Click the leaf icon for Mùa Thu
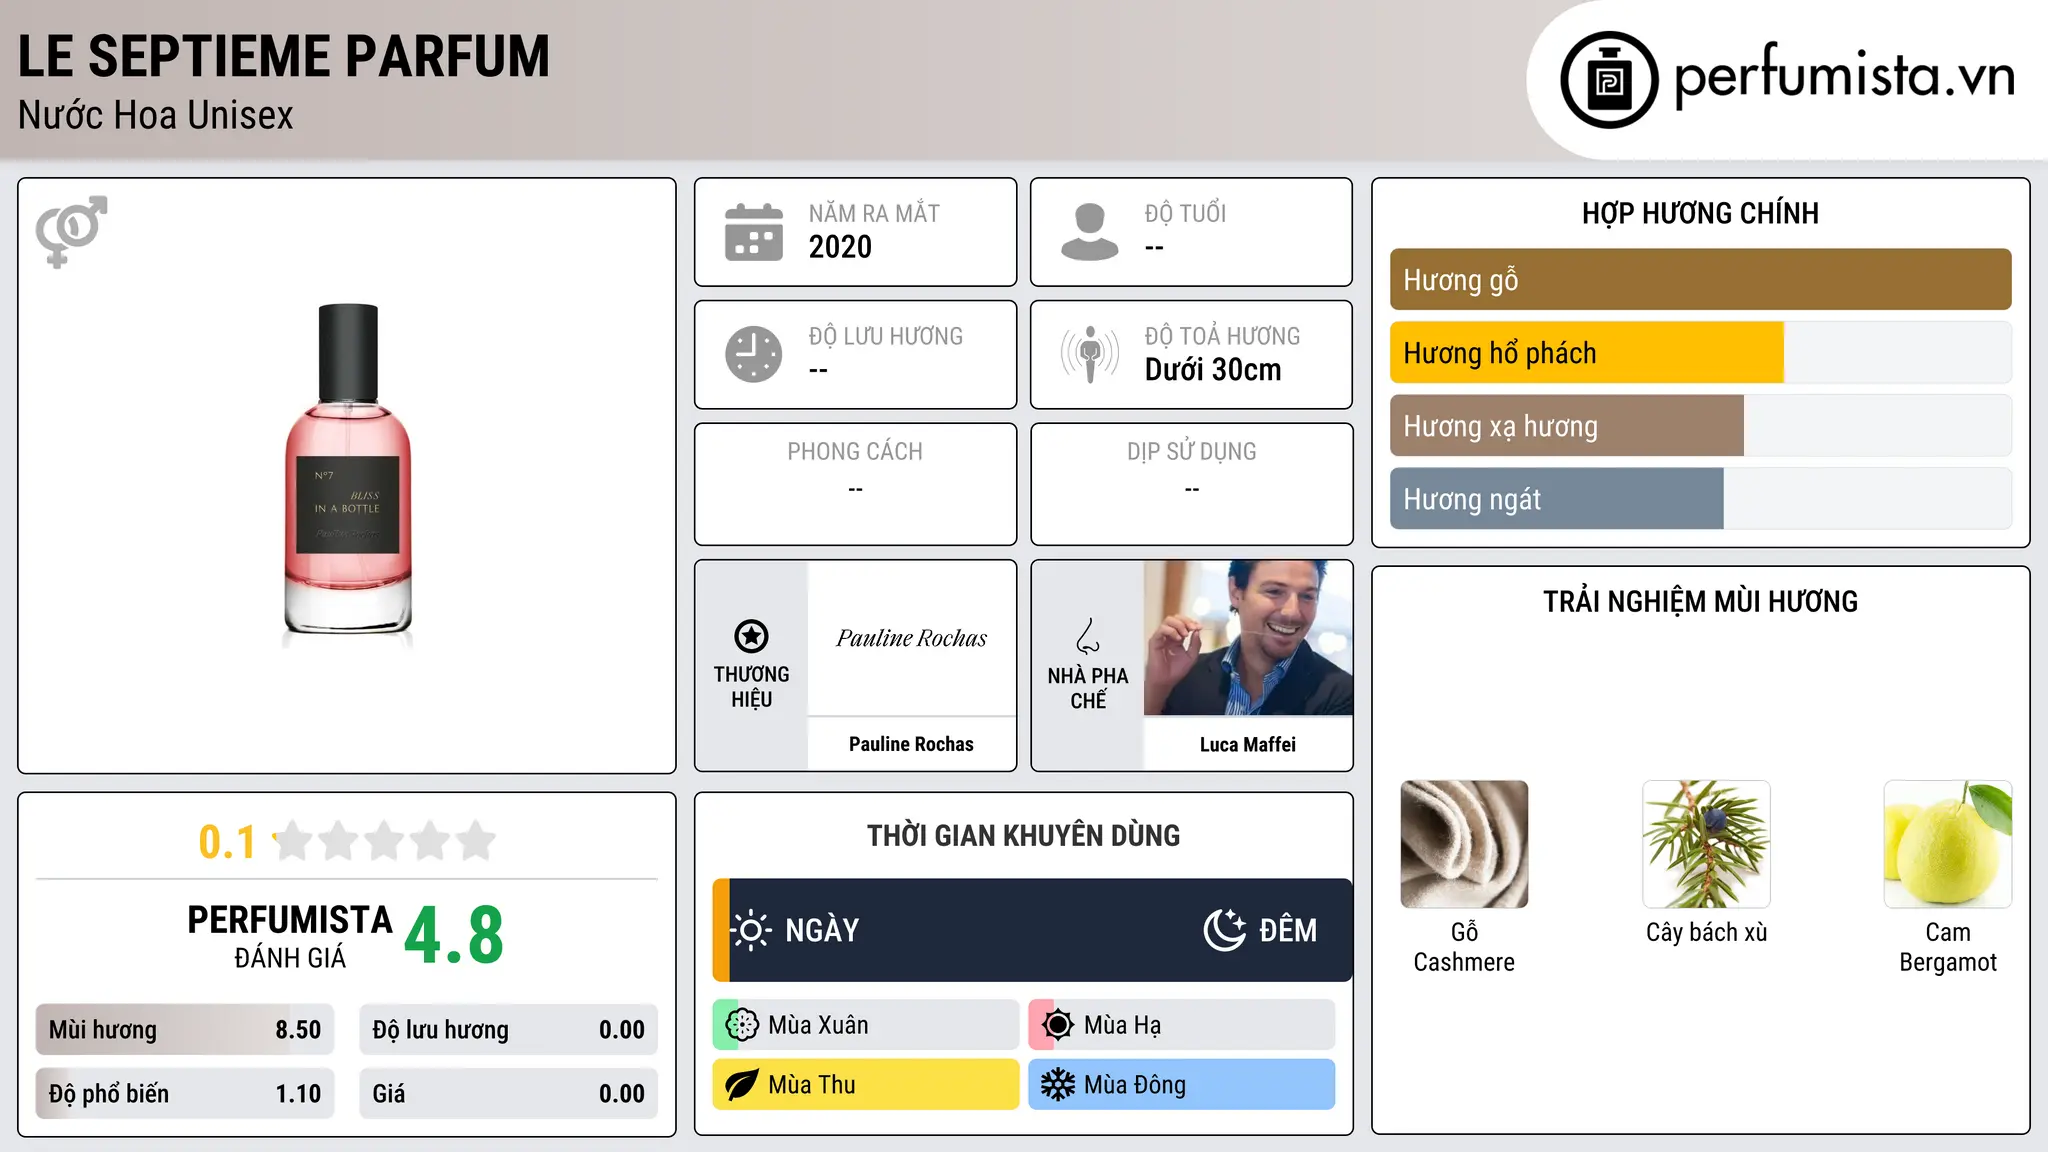The image size is (2048, 1152). point(742,1085)
